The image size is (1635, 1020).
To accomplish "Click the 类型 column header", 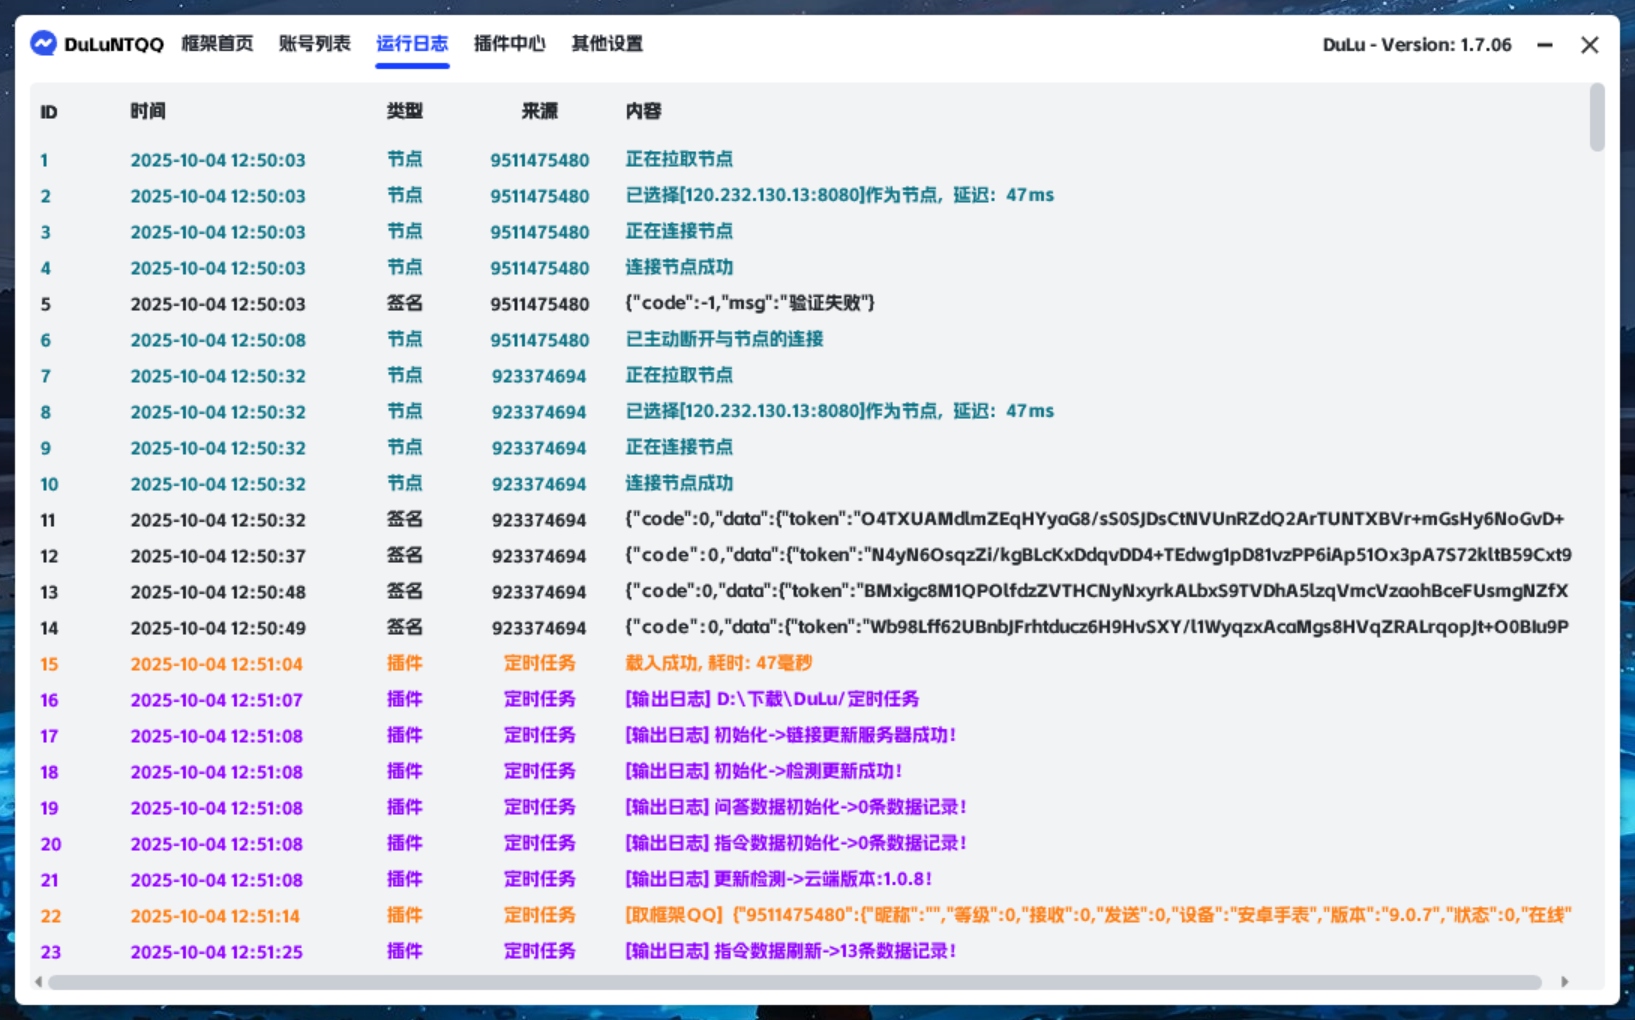I will 405,111.
